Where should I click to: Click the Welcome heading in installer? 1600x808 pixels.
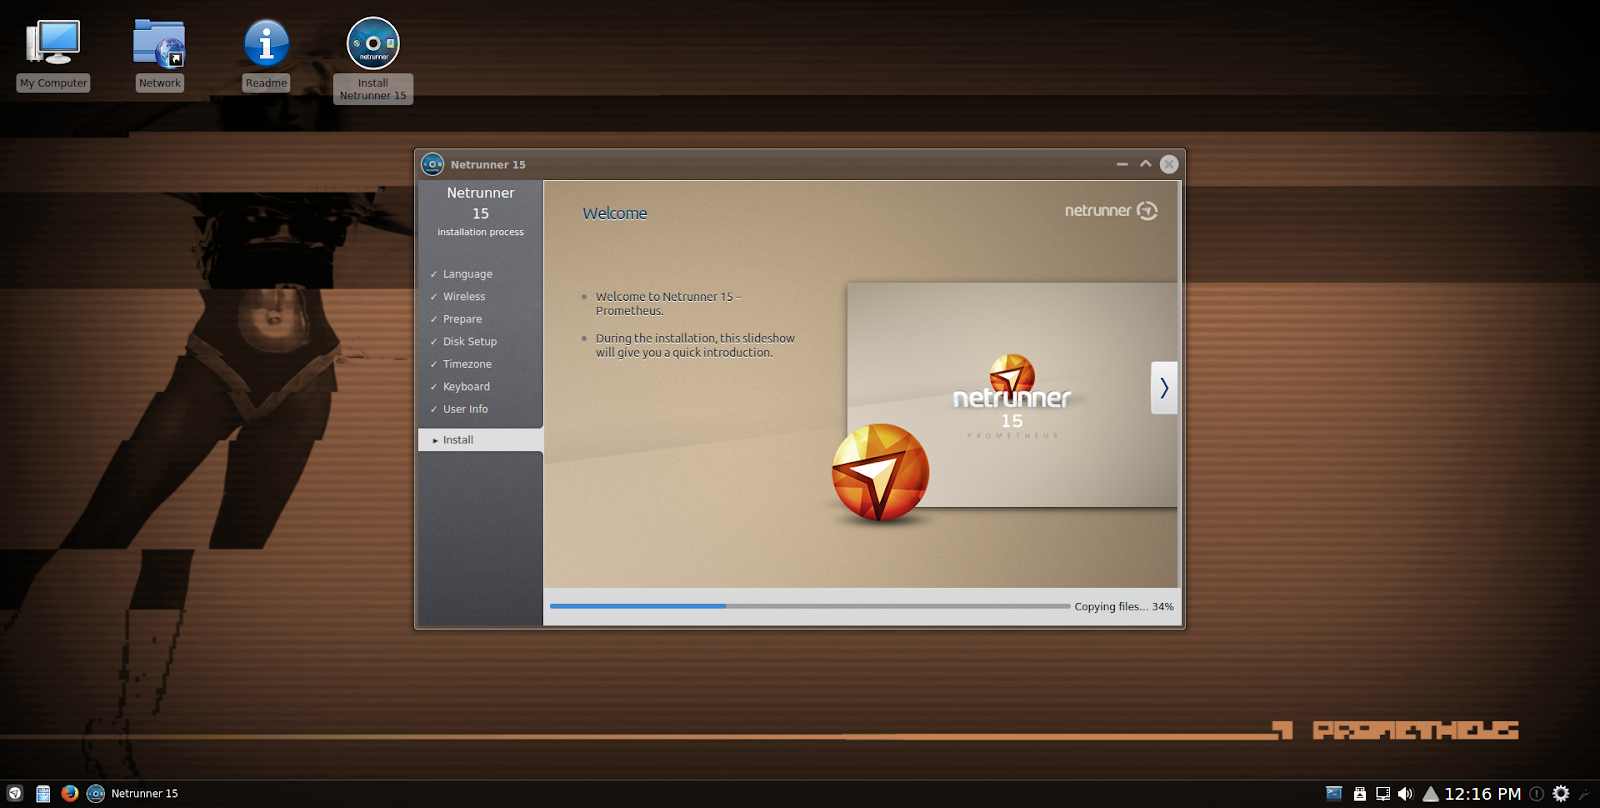click(x=615, y=213)
